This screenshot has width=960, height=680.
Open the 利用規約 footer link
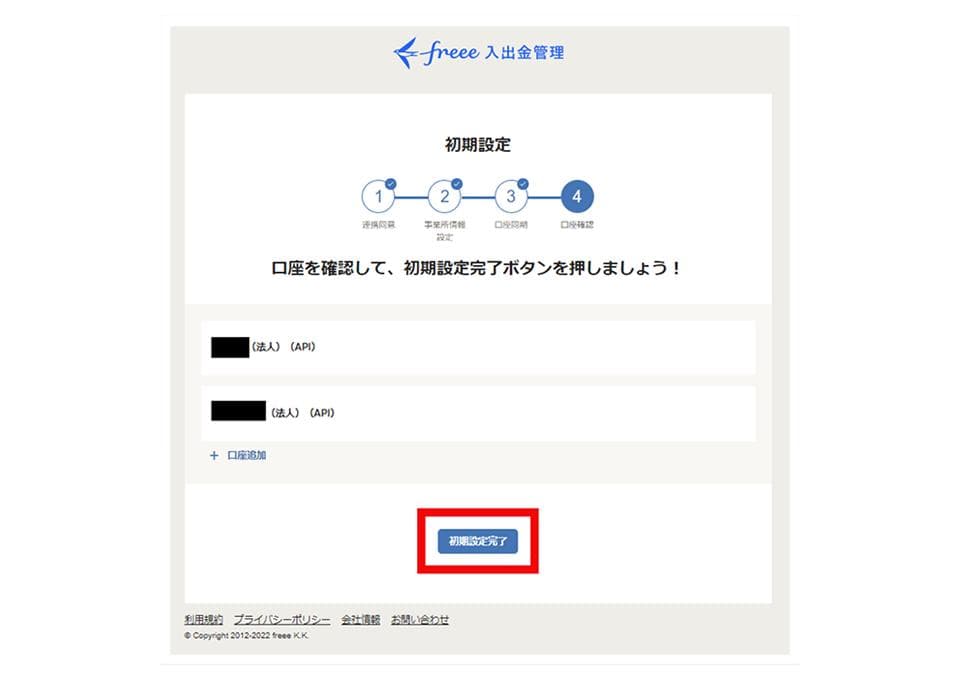point(203,619)
